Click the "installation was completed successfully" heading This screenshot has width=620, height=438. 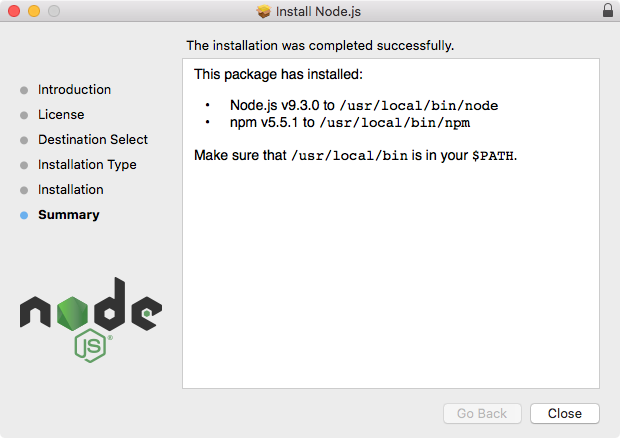320,45
